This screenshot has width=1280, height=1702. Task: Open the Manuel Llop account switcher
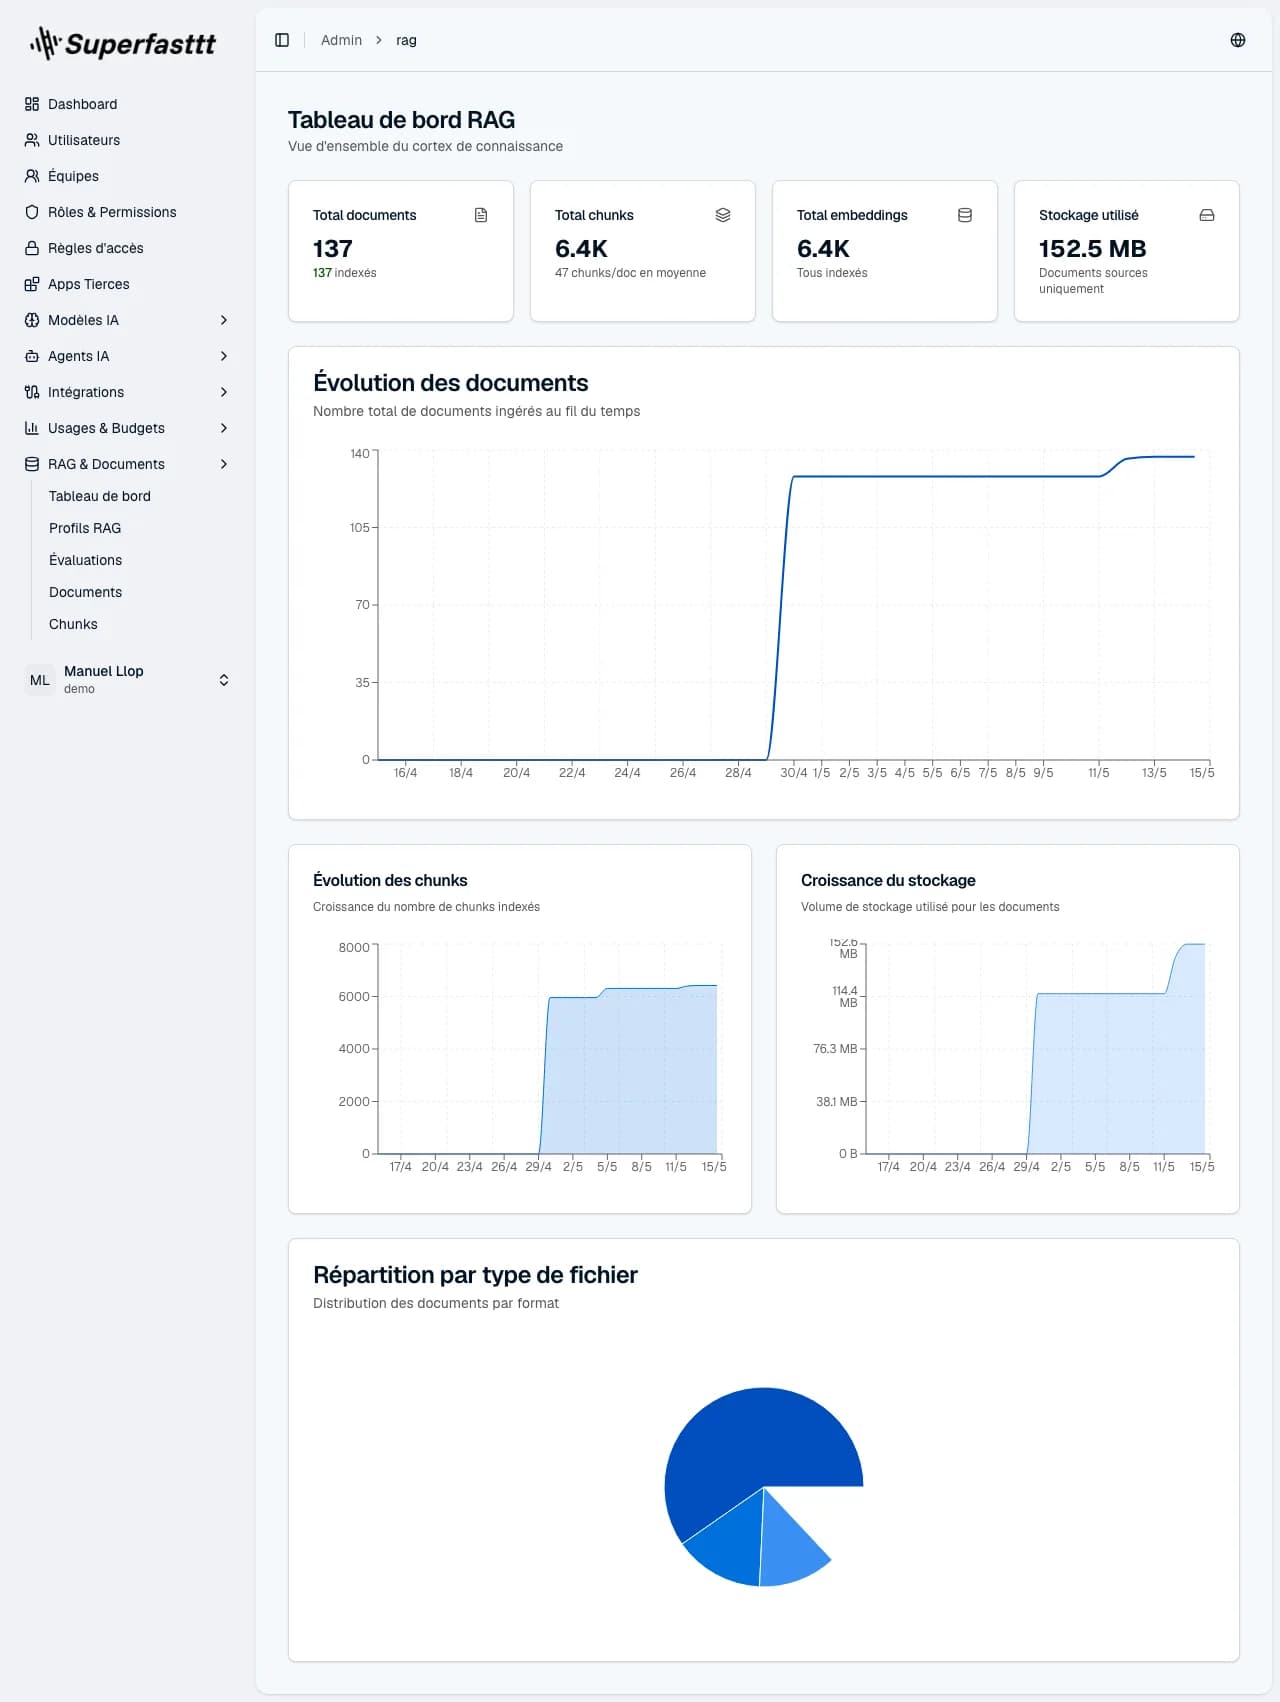point(128,680)
